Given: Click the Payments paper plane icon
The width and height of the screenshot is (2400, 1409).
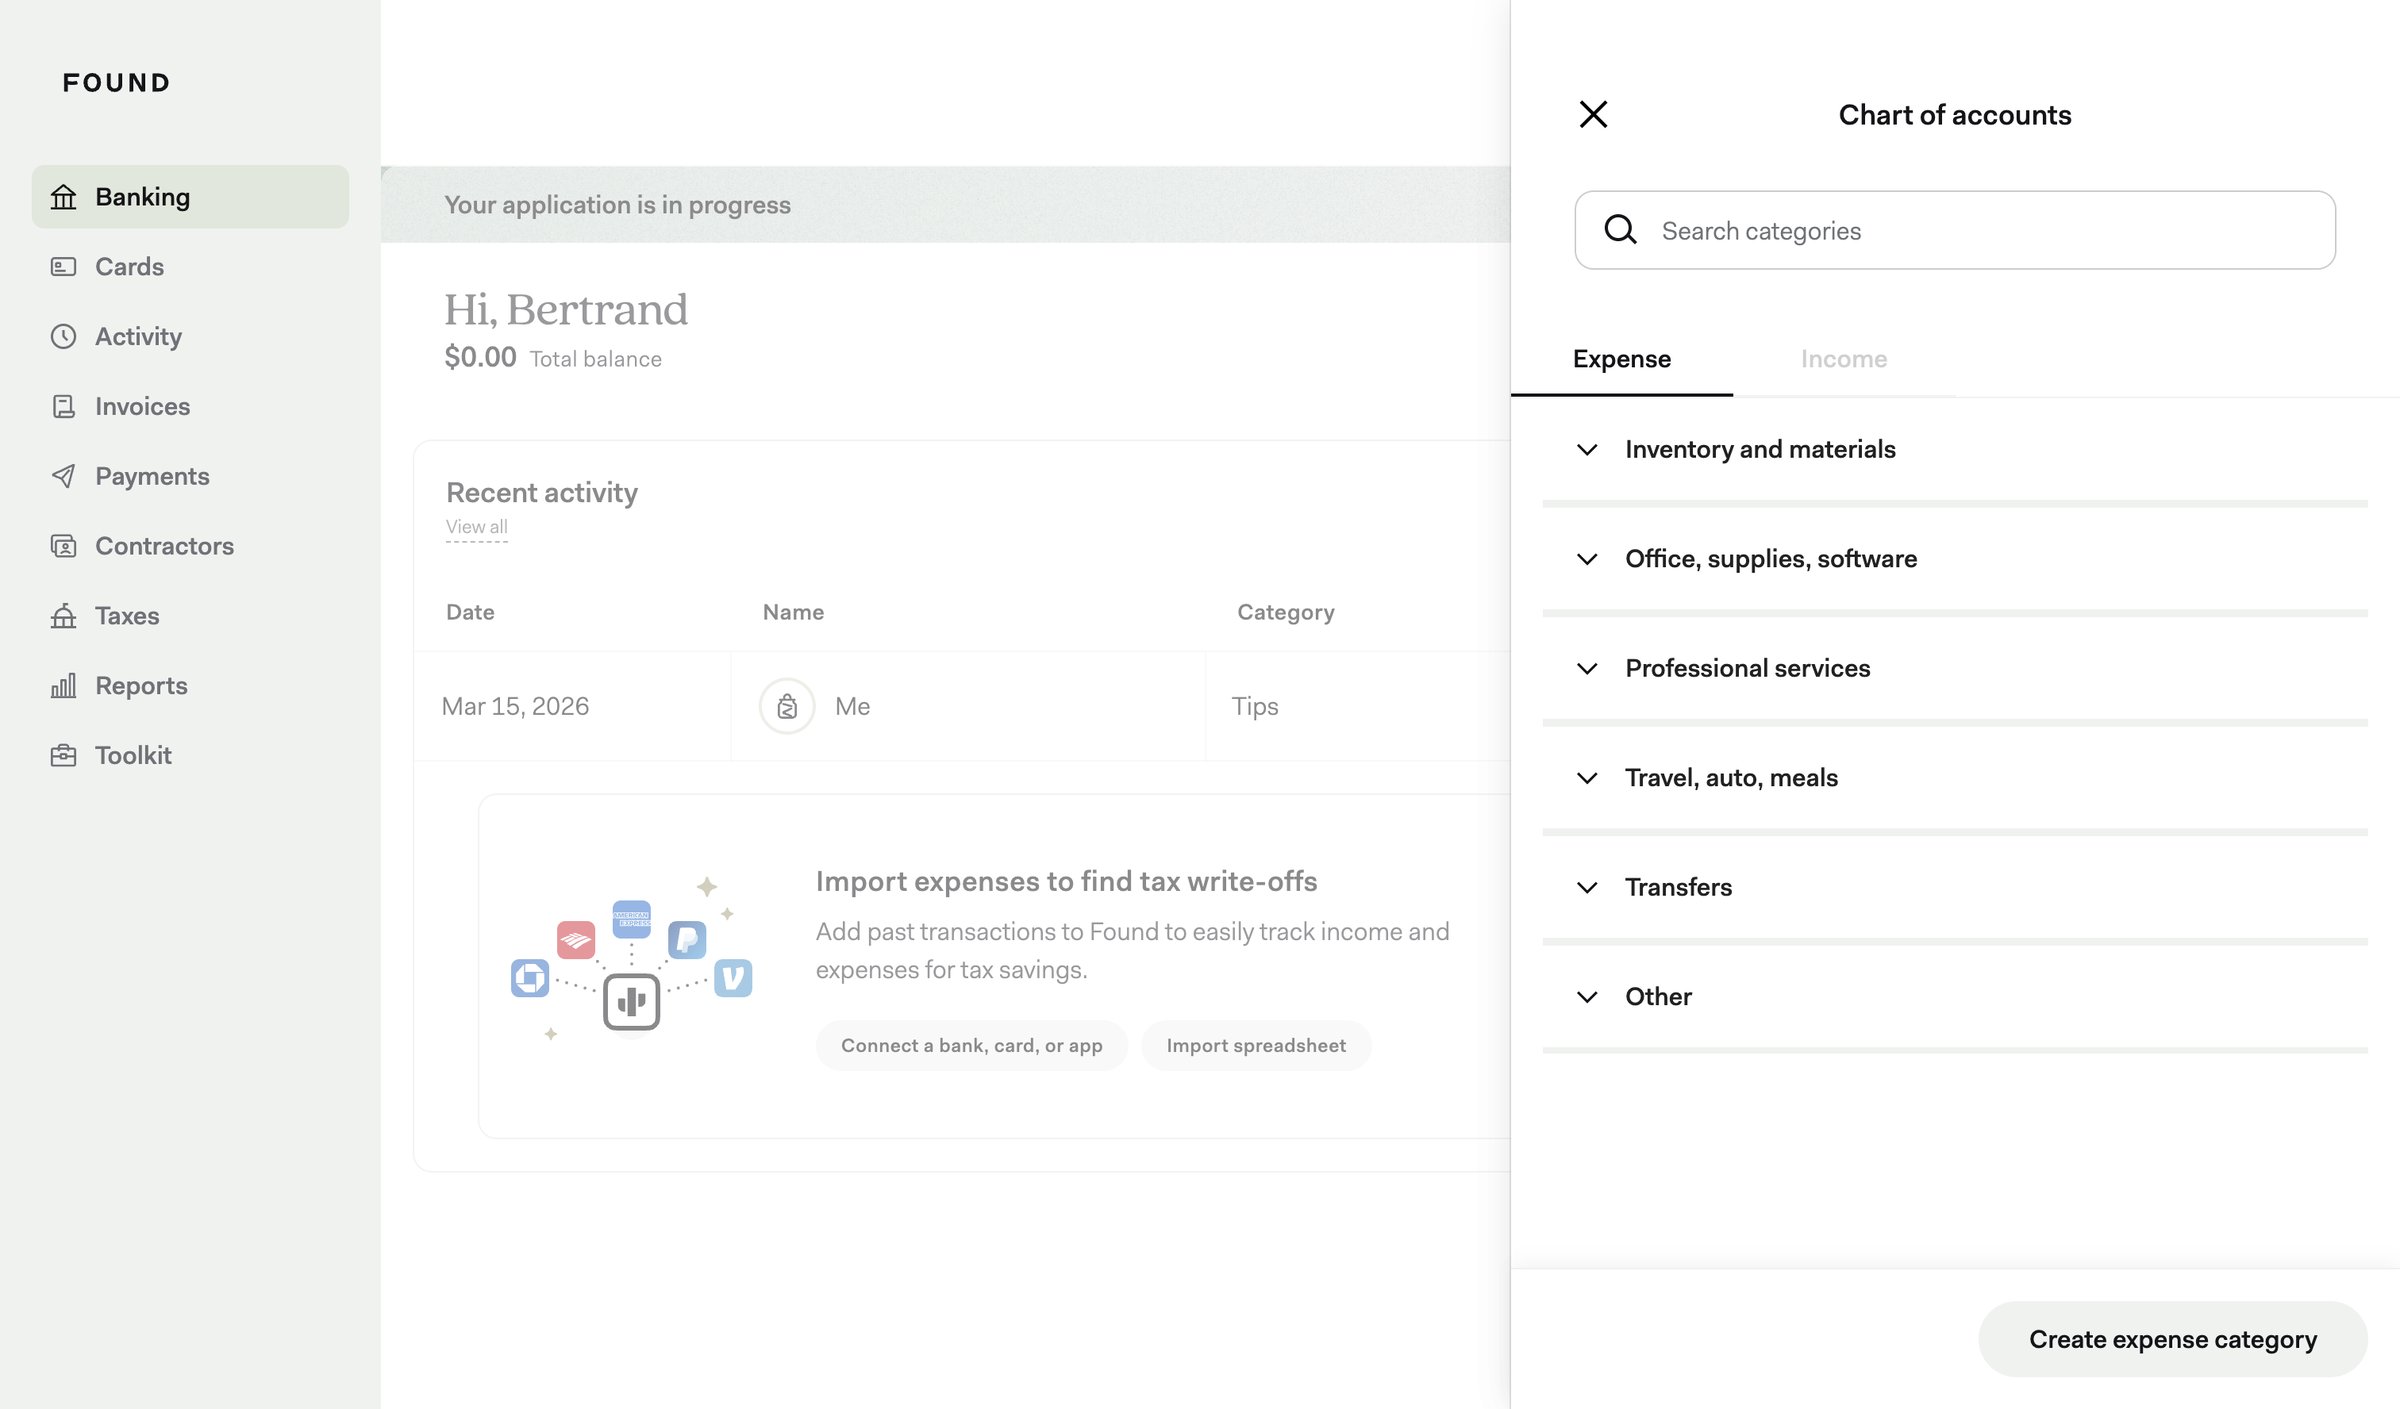Looking at the screenshot, I should [63, 476].
